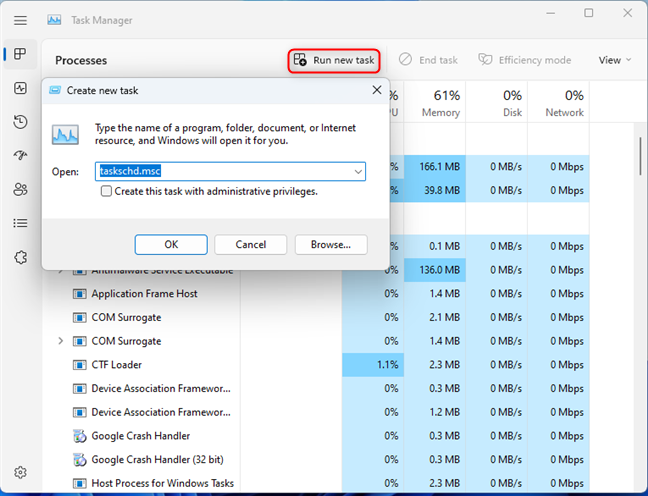This screenshot has width=648, height=496.
Task: Sort by the Memory column header
Action: 435,102
